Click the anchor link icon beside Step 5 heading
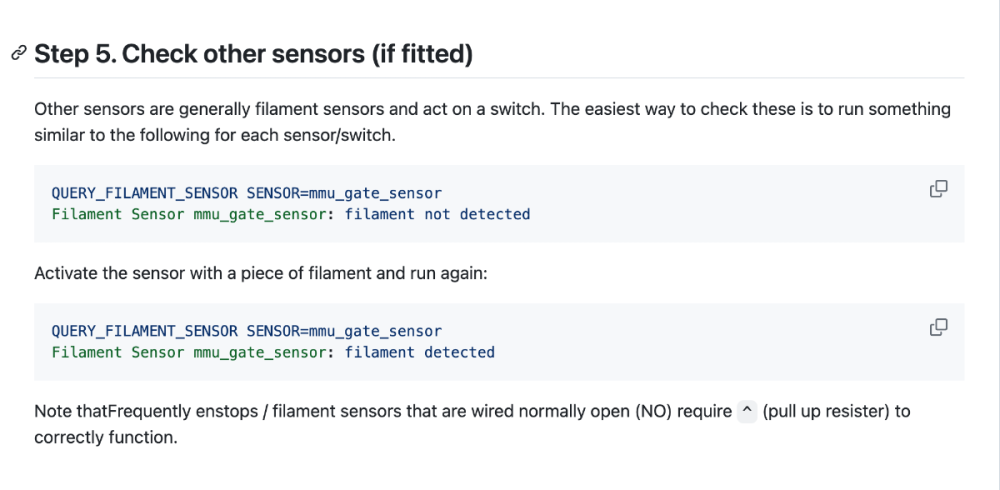The width and height of the screenshot is (1000, 490). click(19, 53)
